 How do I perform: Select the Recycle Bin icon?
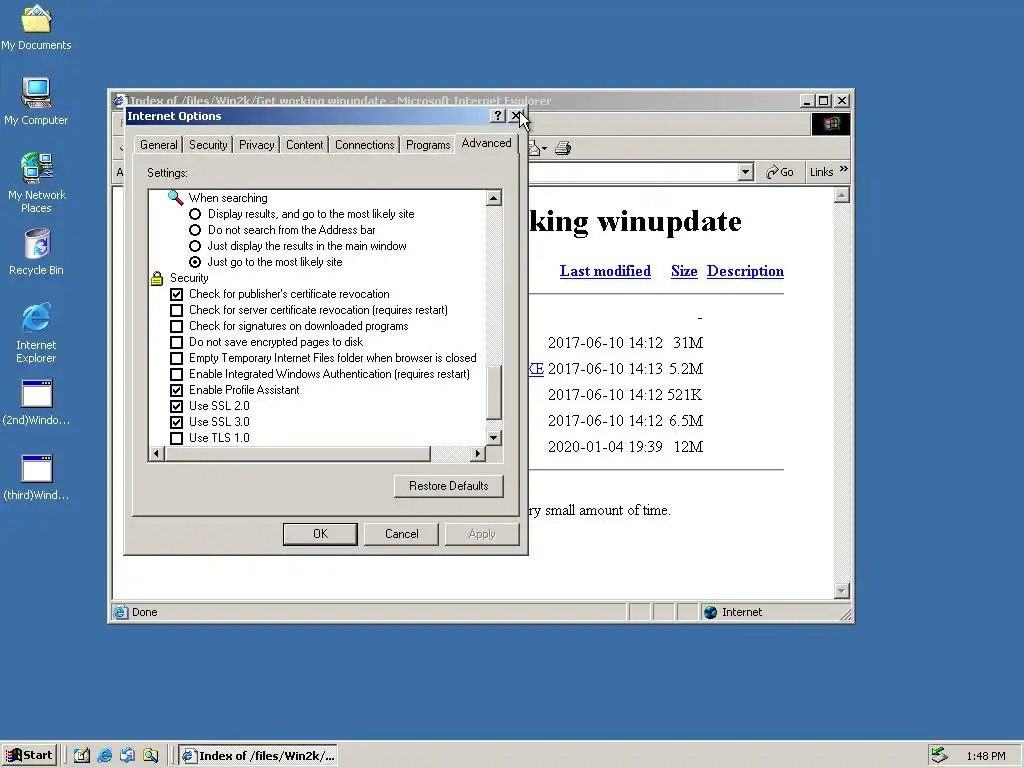point(36,251)
